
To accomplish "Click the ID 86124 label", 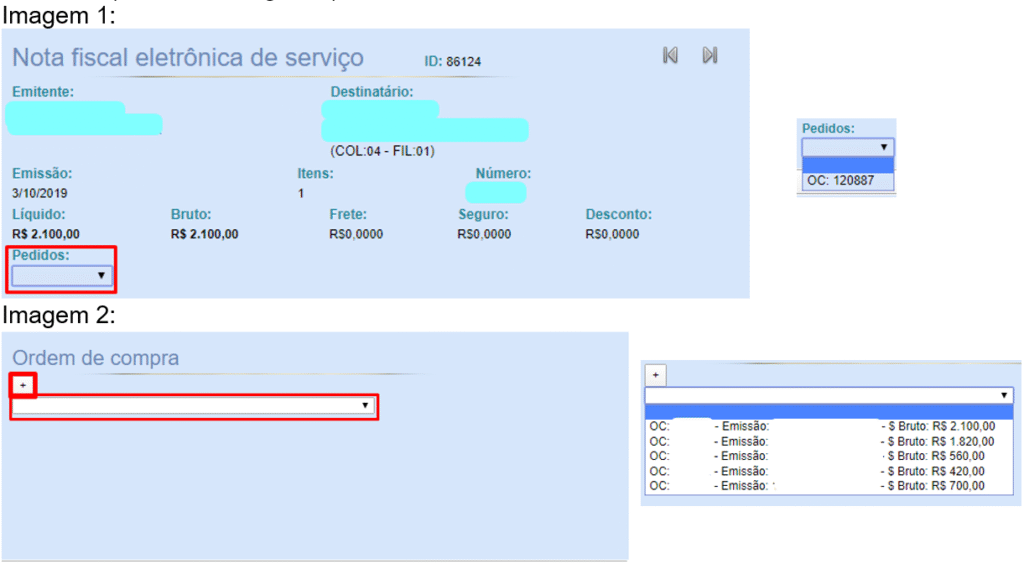I will [x=453, y=62].
